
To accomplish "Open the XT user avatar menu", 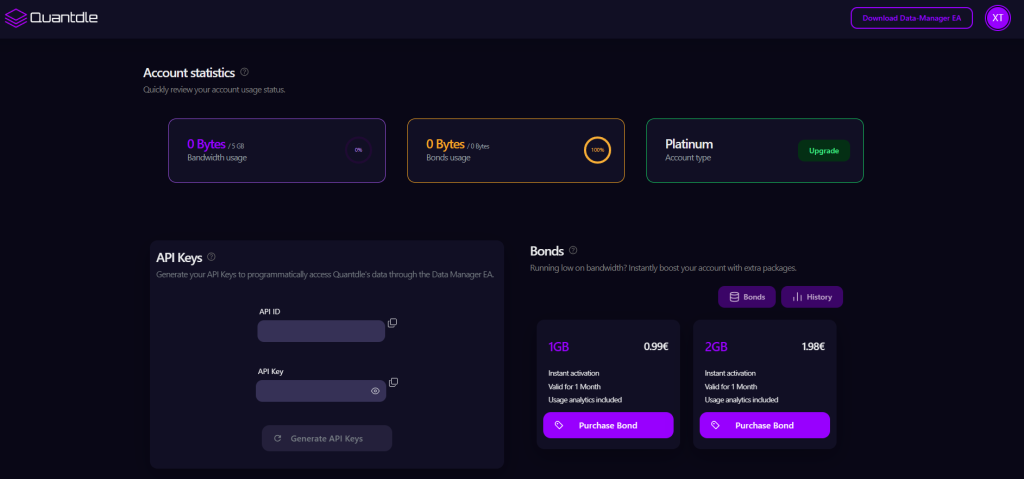I will pos(997,18).
